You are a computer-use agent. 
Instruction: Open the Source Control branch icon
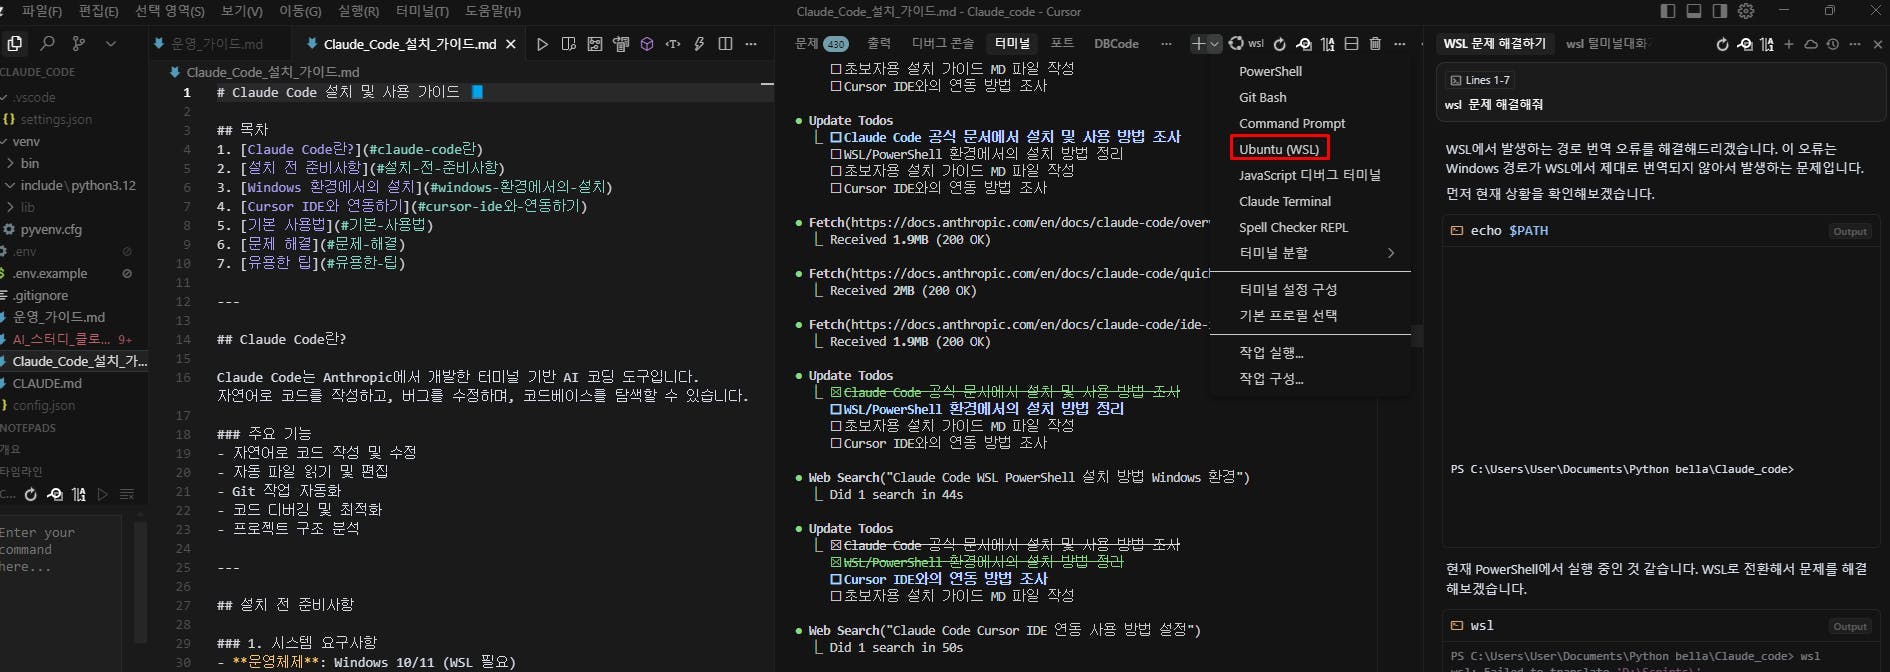(x=79, y=44)
